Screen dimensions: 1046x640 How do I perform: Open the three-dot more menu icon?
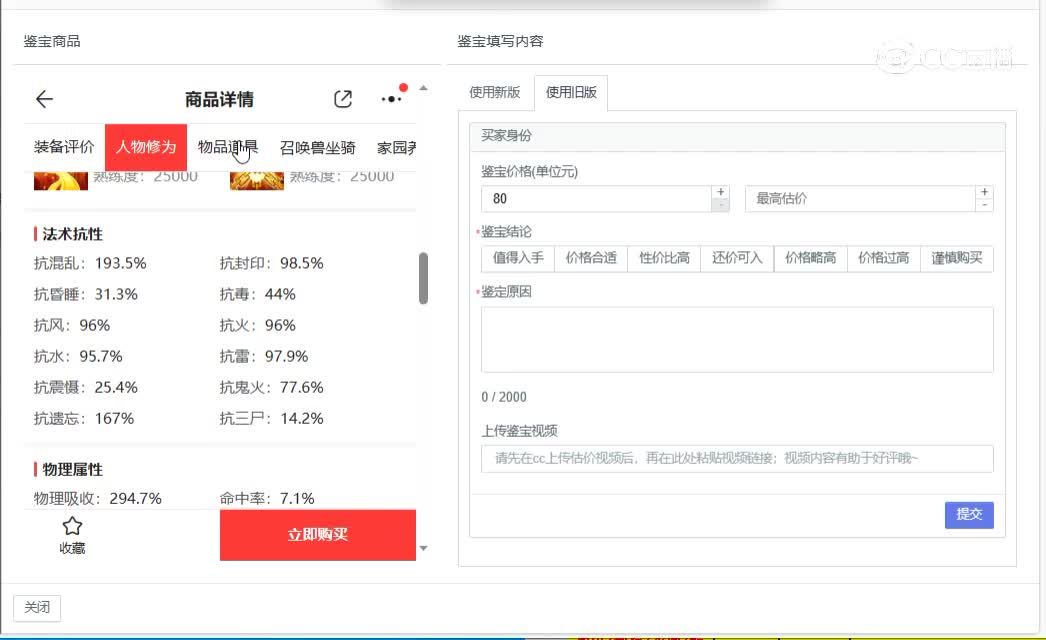392,99
